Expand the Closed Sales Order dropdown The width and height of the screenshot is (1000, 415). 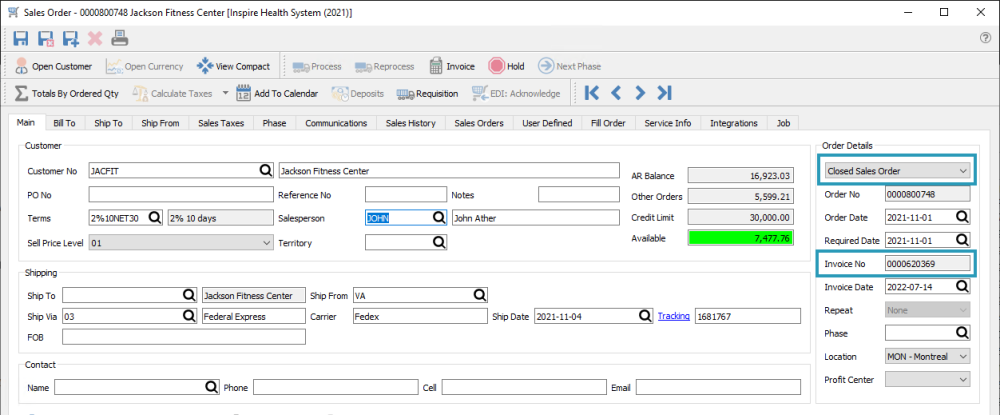point(963,172)
